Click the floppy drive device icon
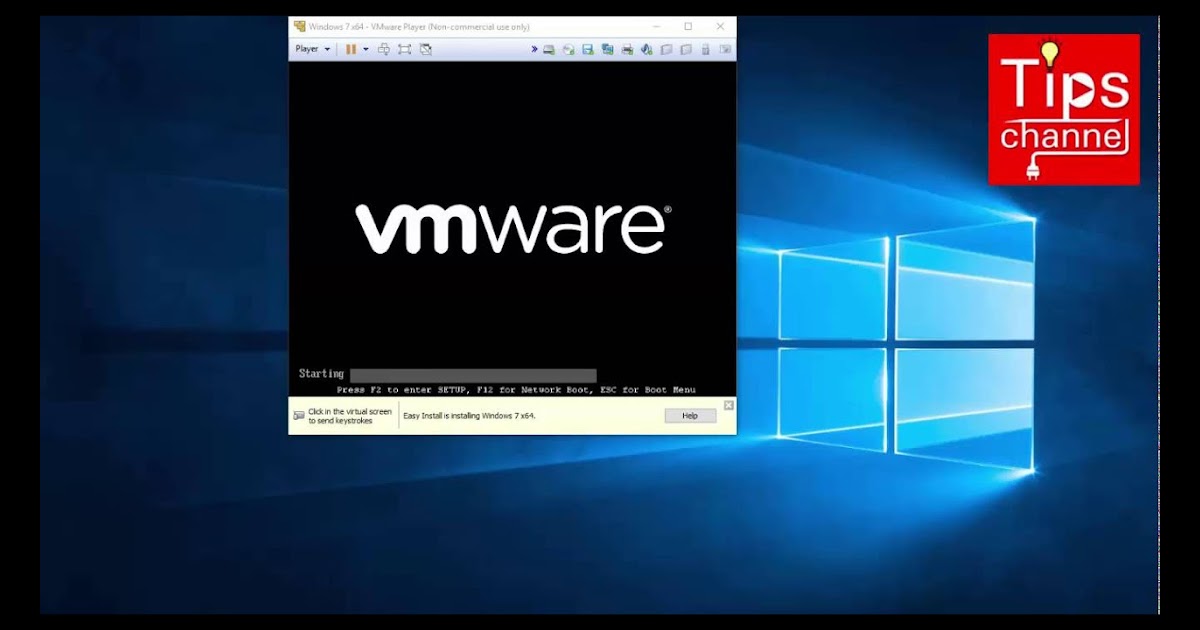Screen dimensions: 1200x630 [x=588, y=49]
